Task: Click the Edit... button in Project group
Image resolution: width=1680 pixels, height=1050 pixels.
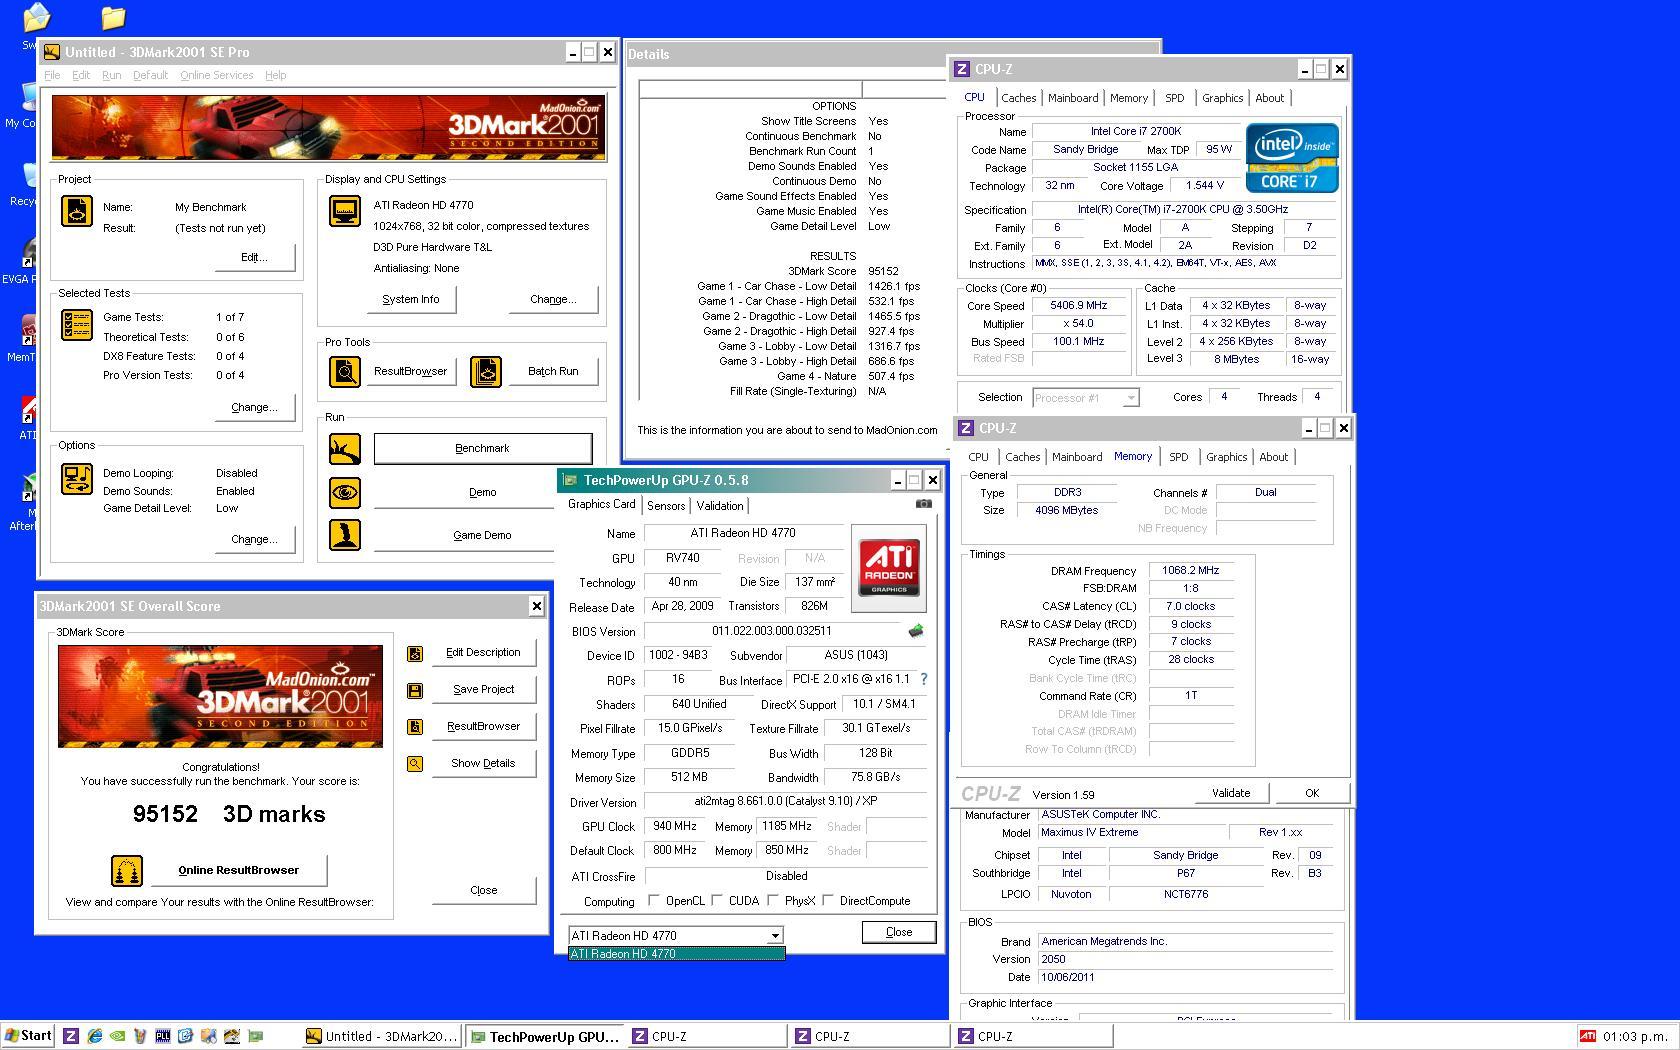Action: point(254,257)
